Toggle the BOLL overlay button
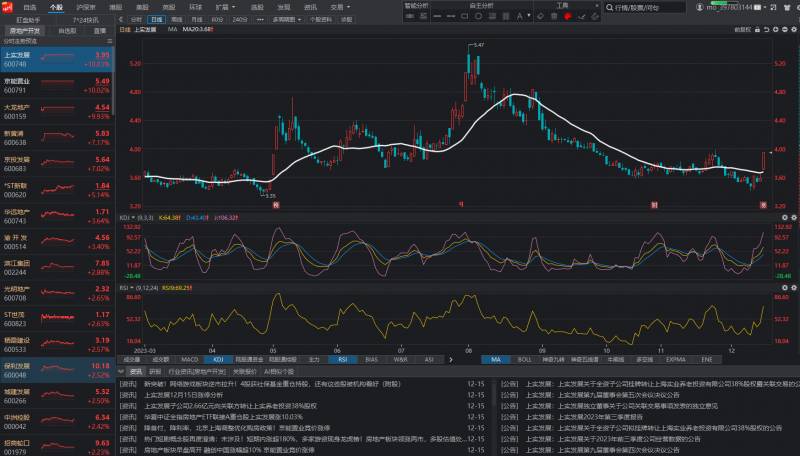Viewport: 800px width, 456px height. [524, 360]
